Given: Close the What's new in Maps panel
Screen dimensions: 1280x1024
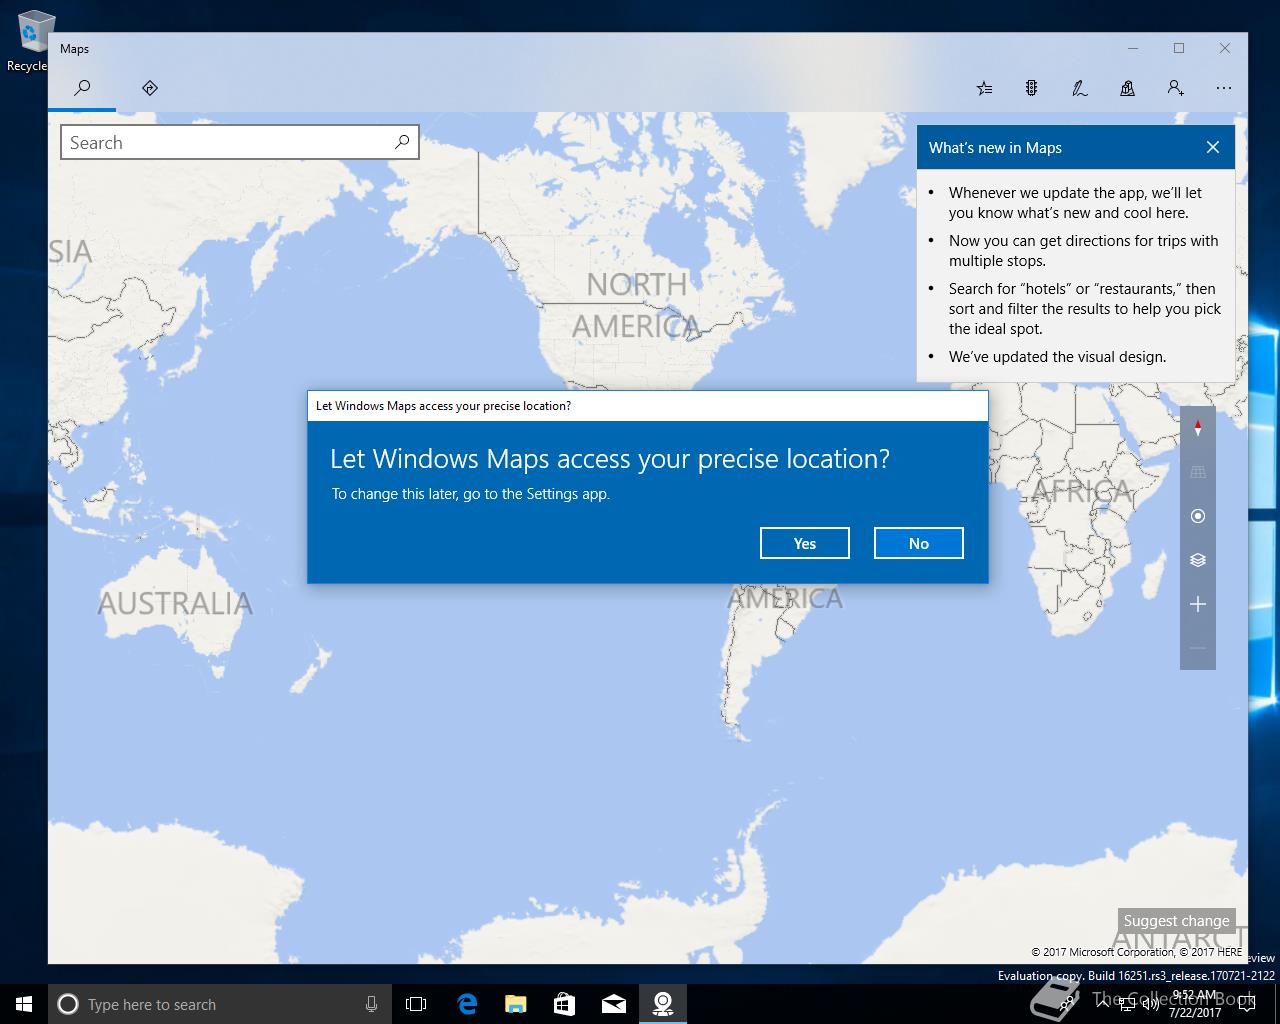Looking at the screenshot, I should tap(1213, 147).
